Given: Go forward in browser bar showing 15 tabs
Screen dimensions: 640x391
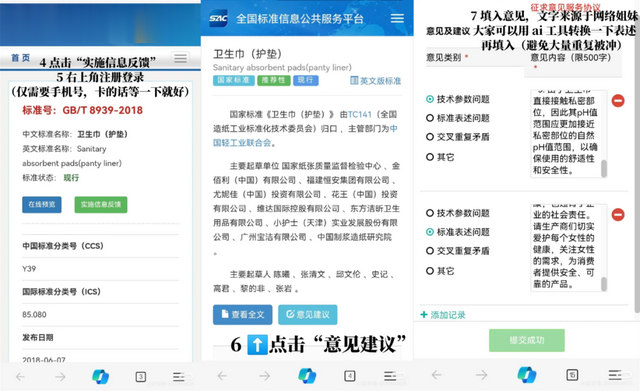Looking at the screenshot, I should click(x=482, y=375).
